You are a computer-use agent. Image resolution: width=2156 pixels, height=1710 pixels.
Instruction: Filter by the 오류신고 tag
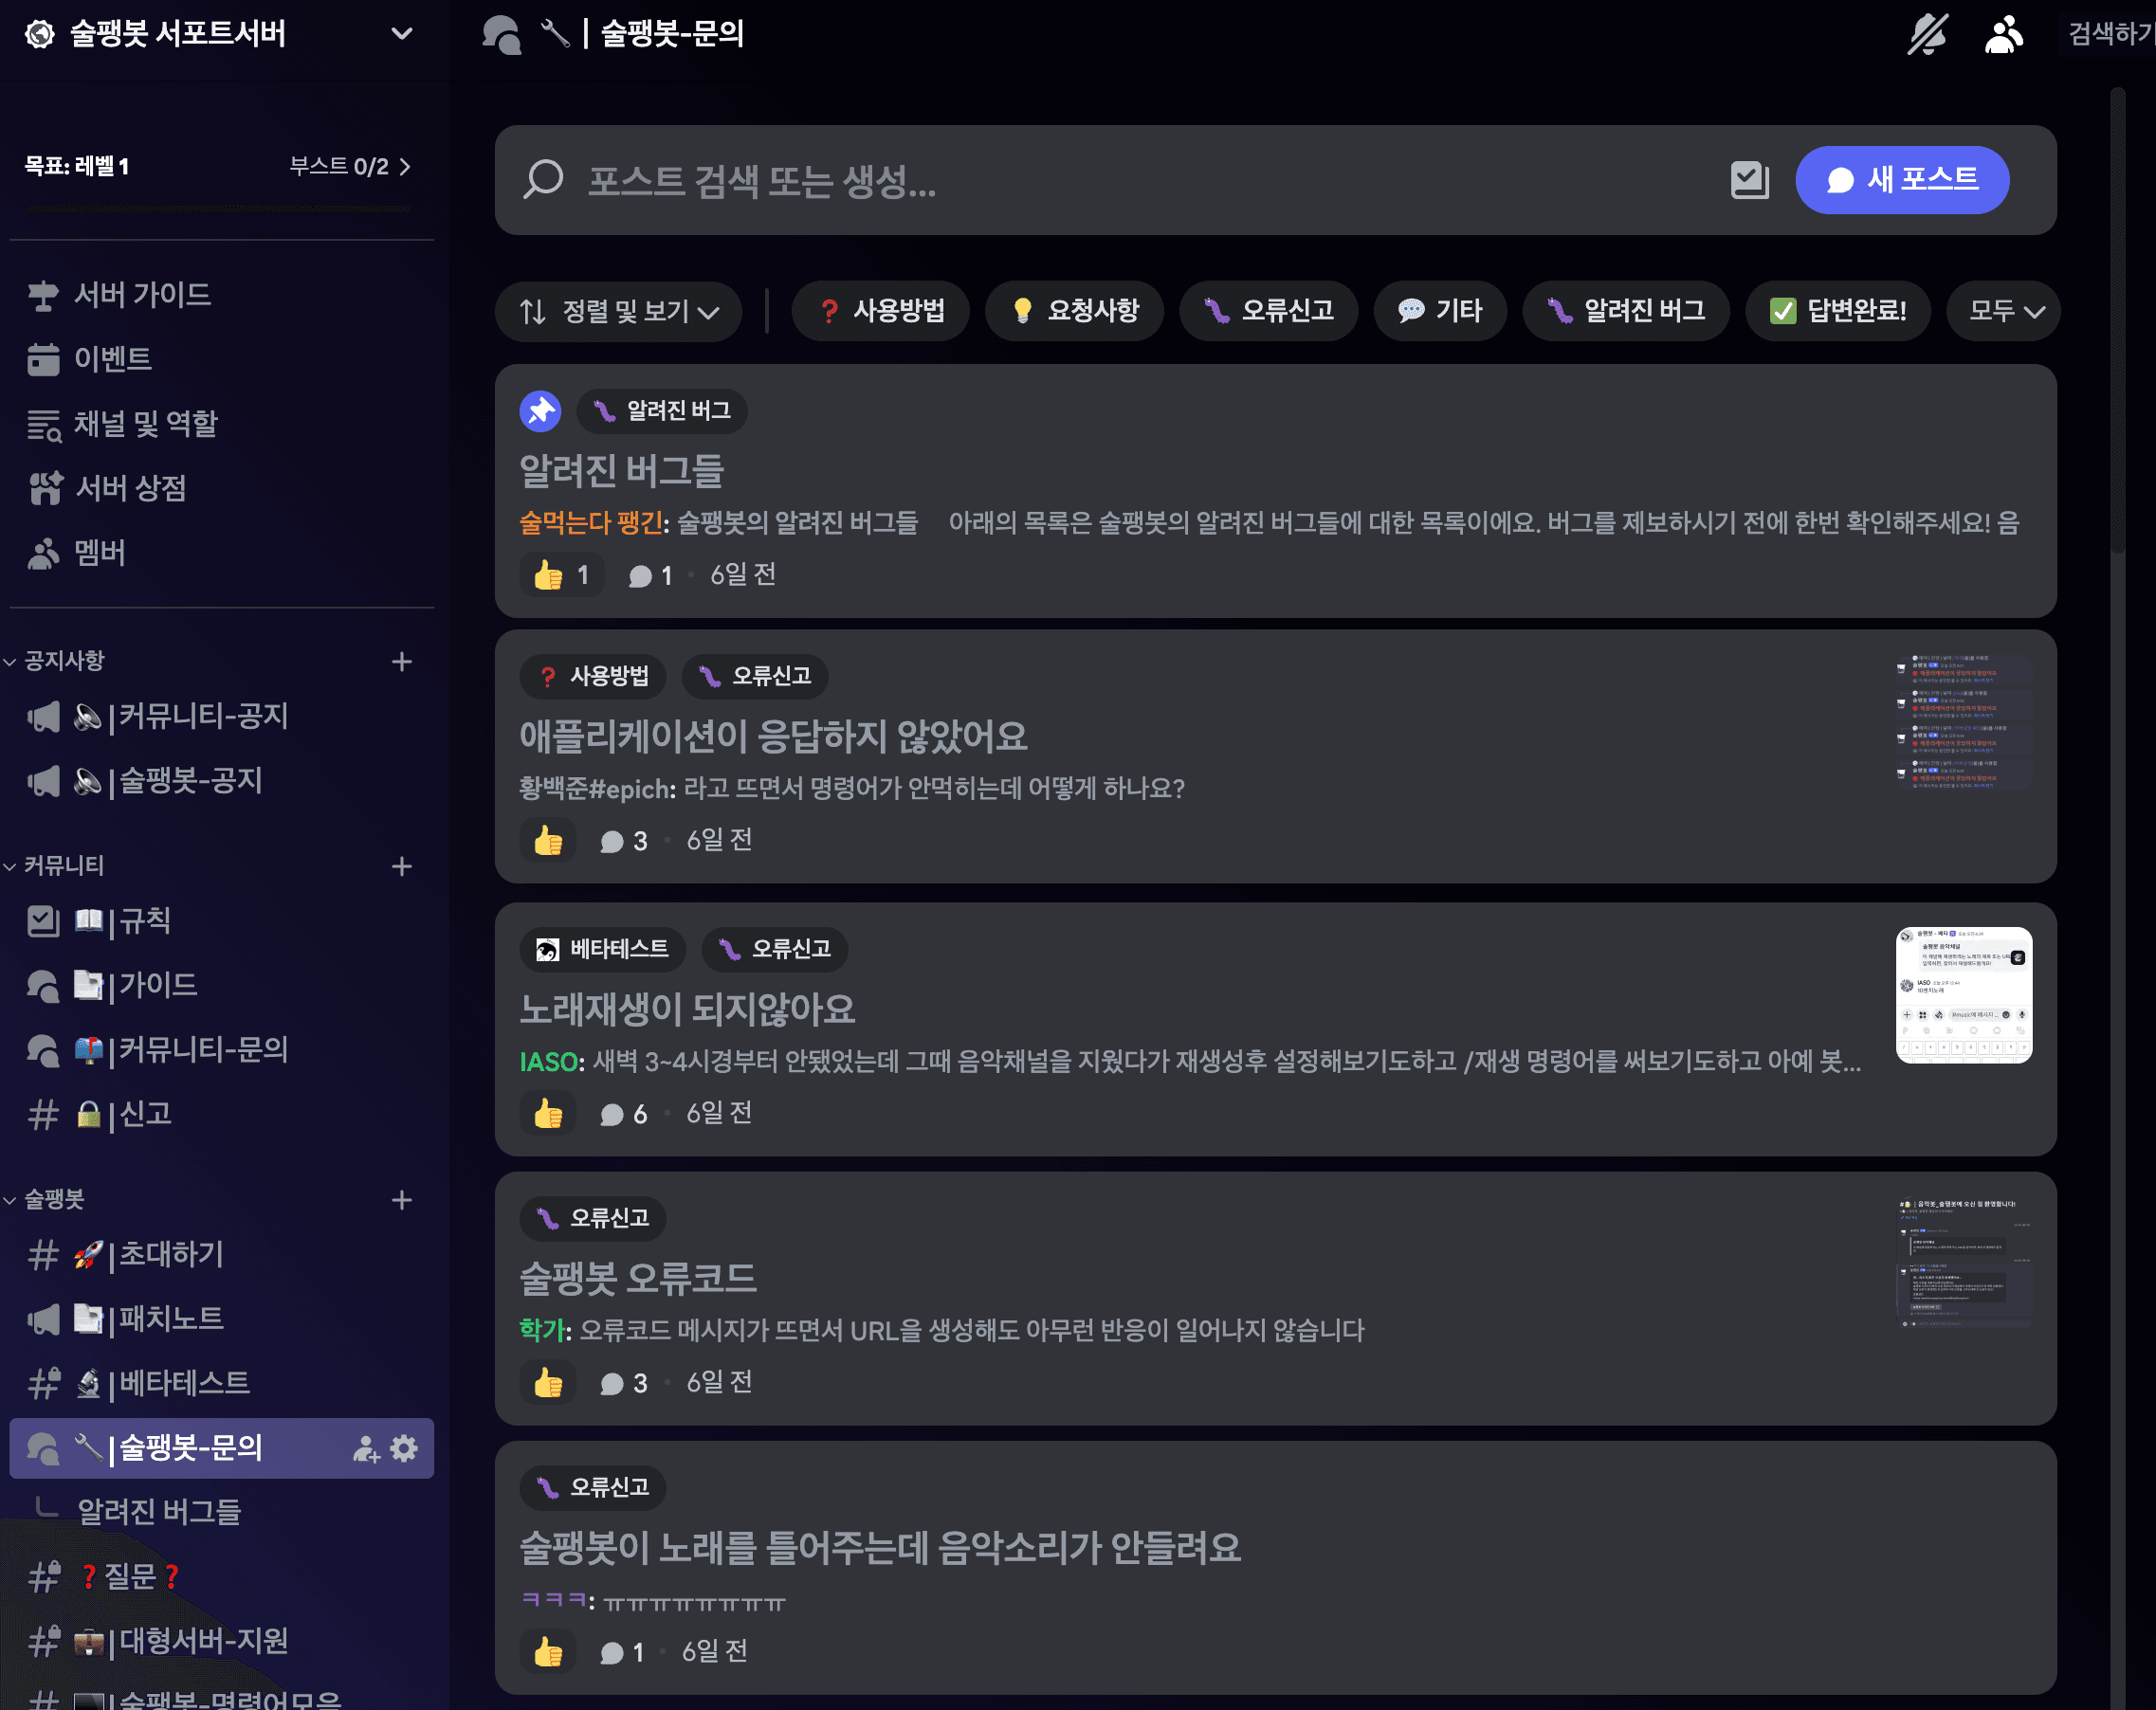(x=1268, y=311)
